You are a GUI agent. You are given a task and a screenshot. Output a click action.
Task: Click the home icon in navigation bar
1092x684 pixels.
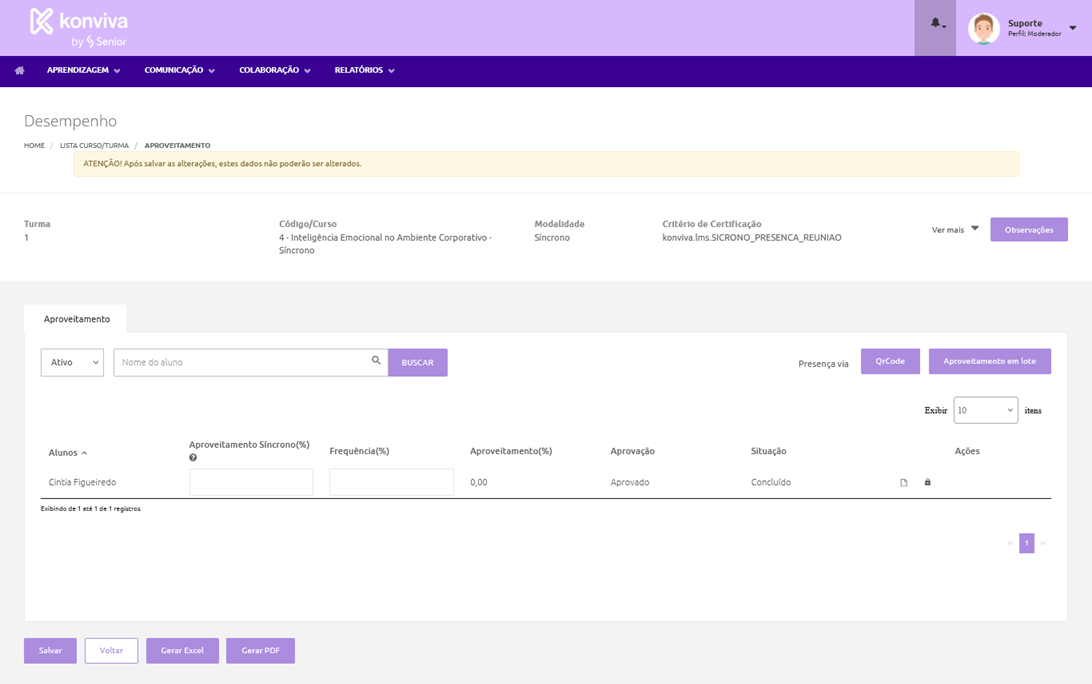coord(19,71)
